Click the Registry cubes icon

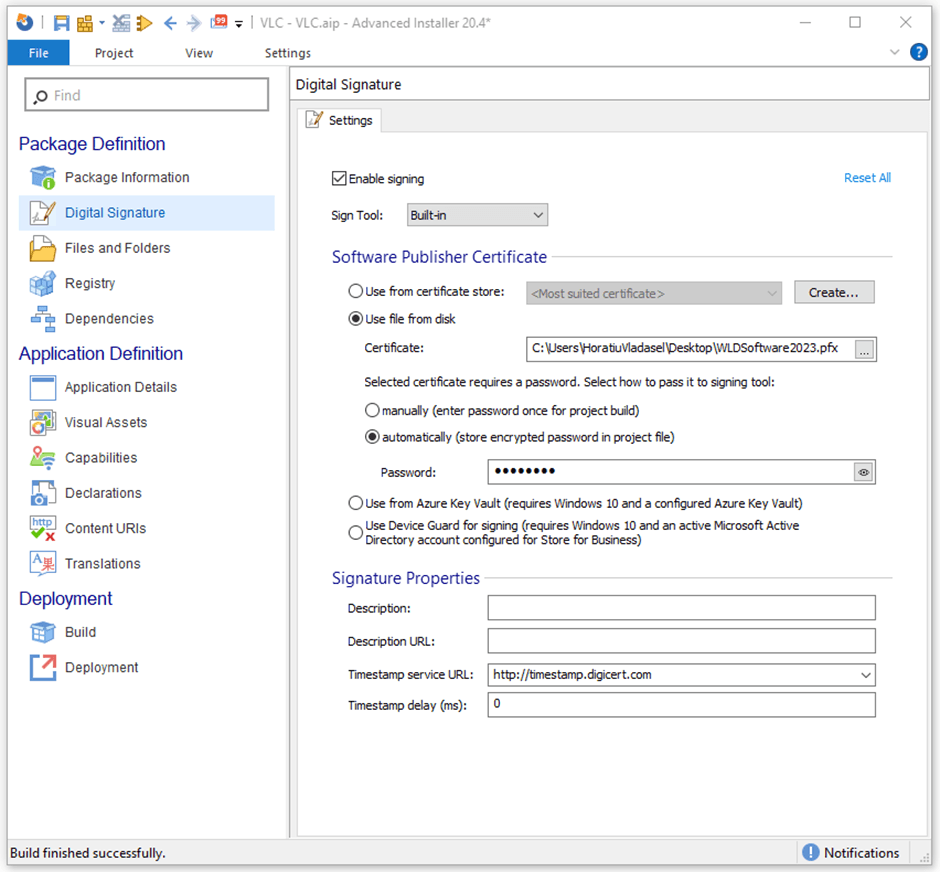(43, 283)
